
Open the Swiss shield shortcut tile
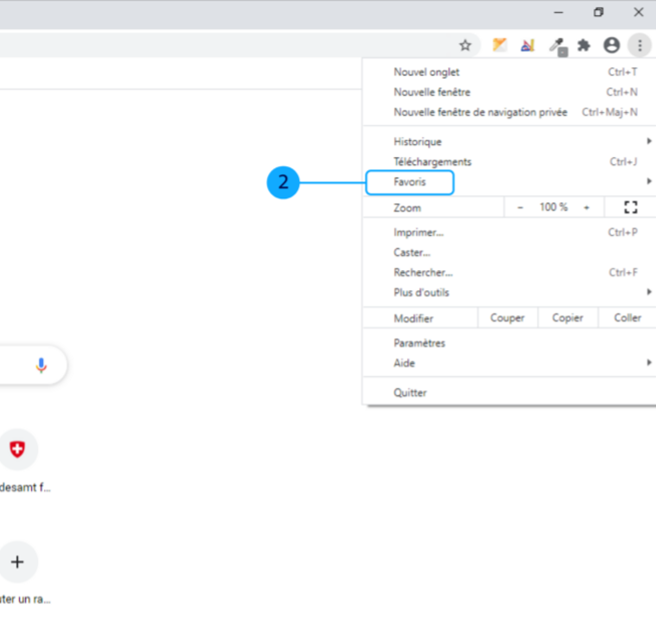(x=16, y=451)
